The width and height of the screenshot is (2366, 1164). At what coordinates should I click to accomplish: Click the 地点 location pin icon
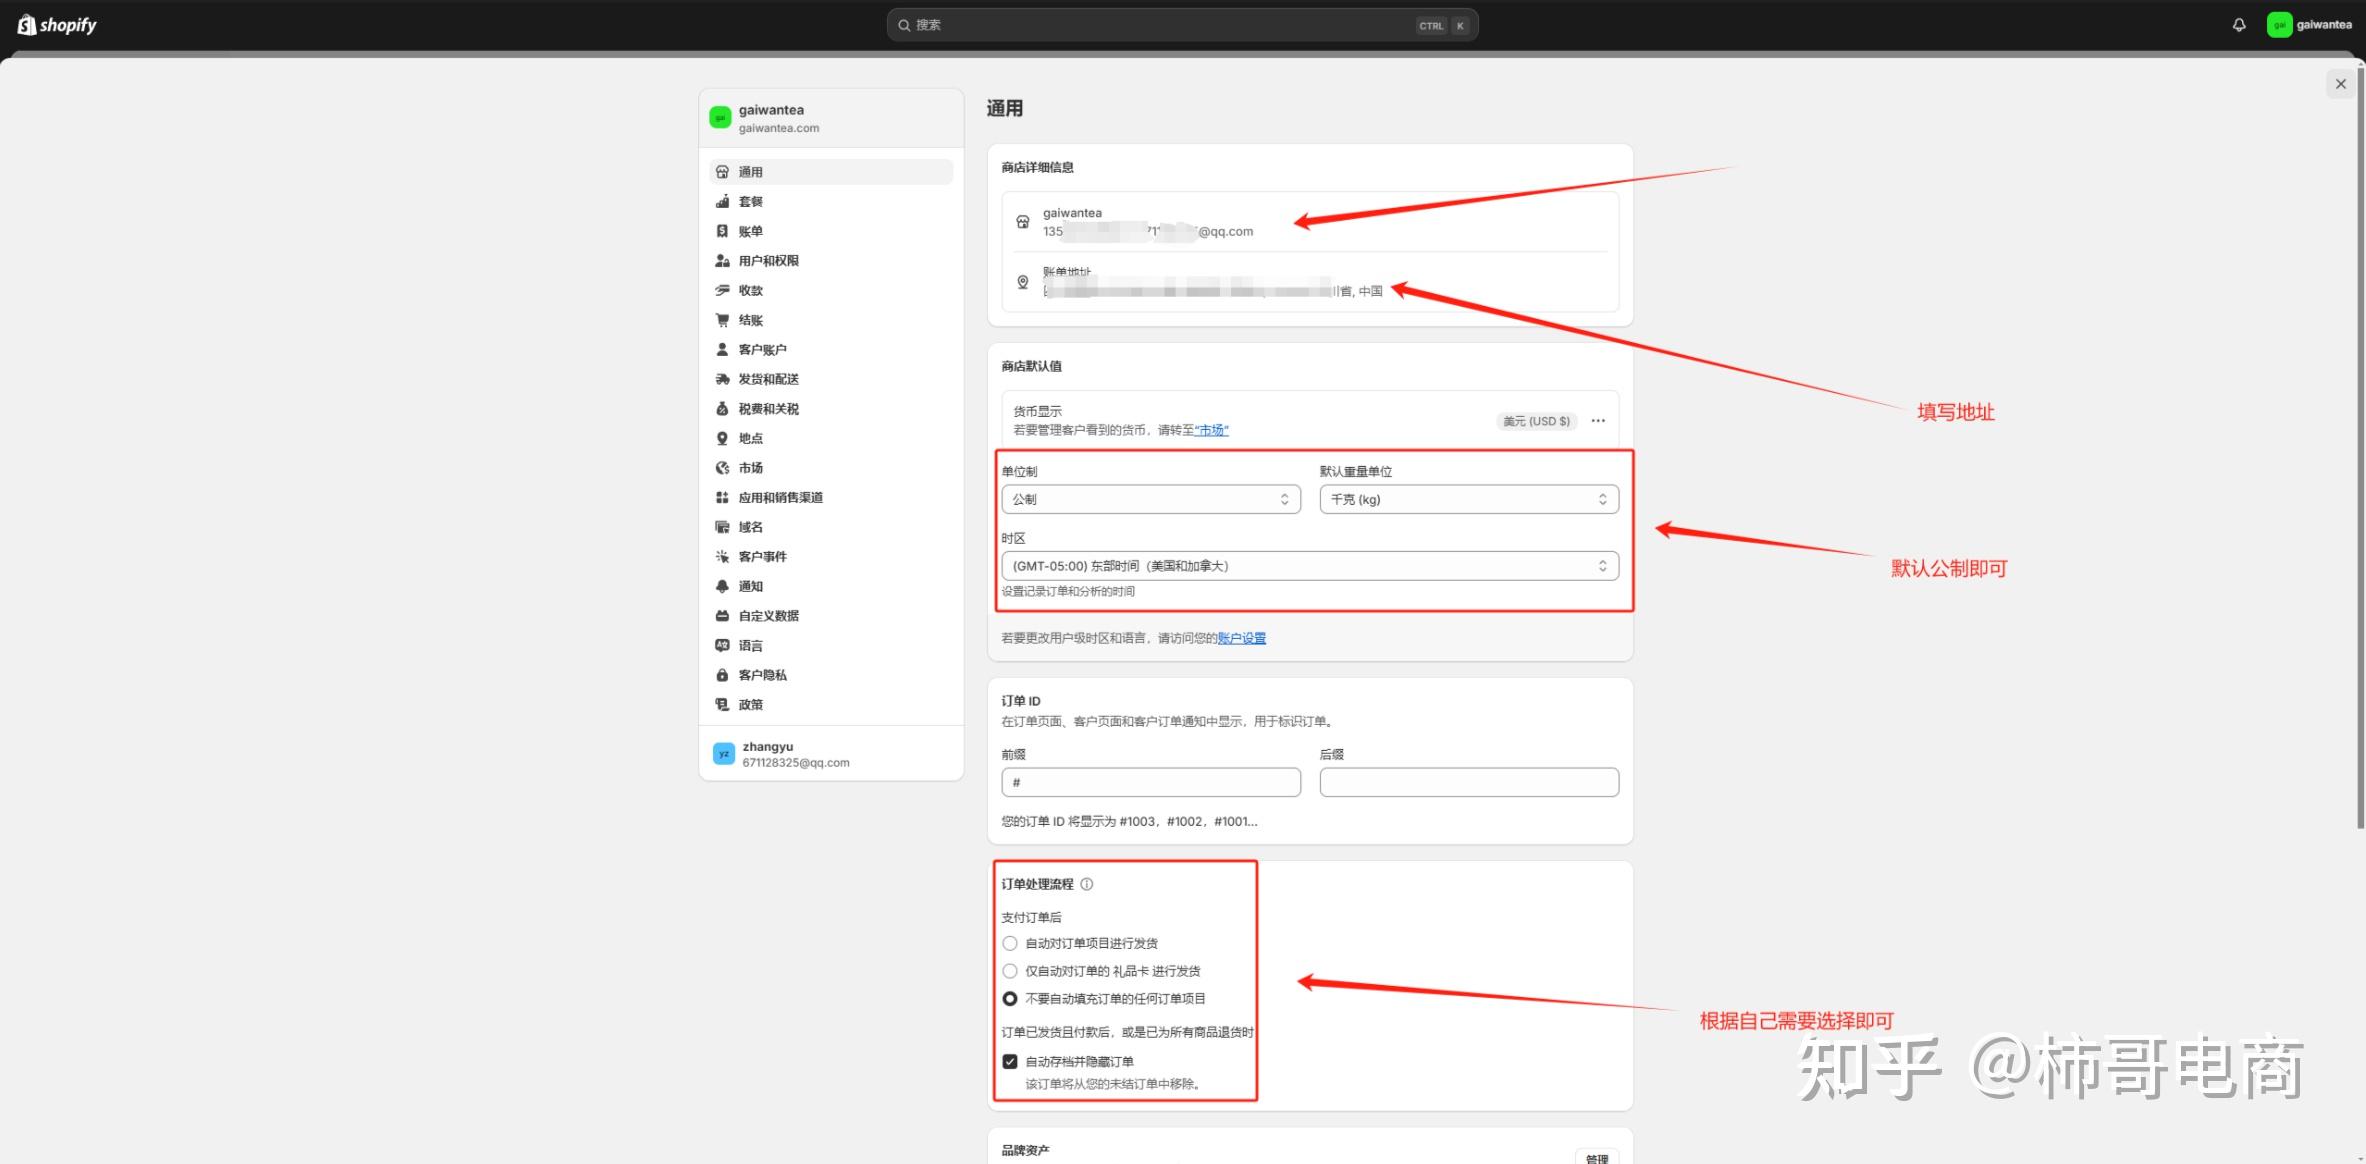[x=722, y=438]
